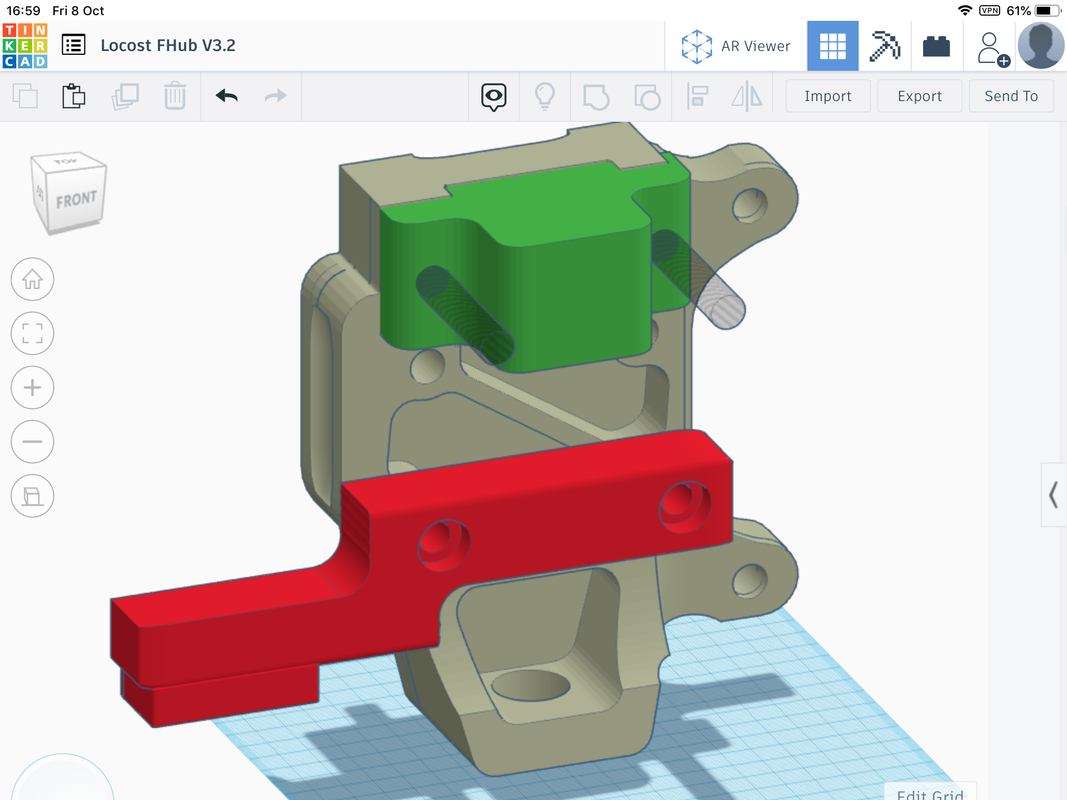
Task: Redo the last undone action
Action: [x=276, y=96]
